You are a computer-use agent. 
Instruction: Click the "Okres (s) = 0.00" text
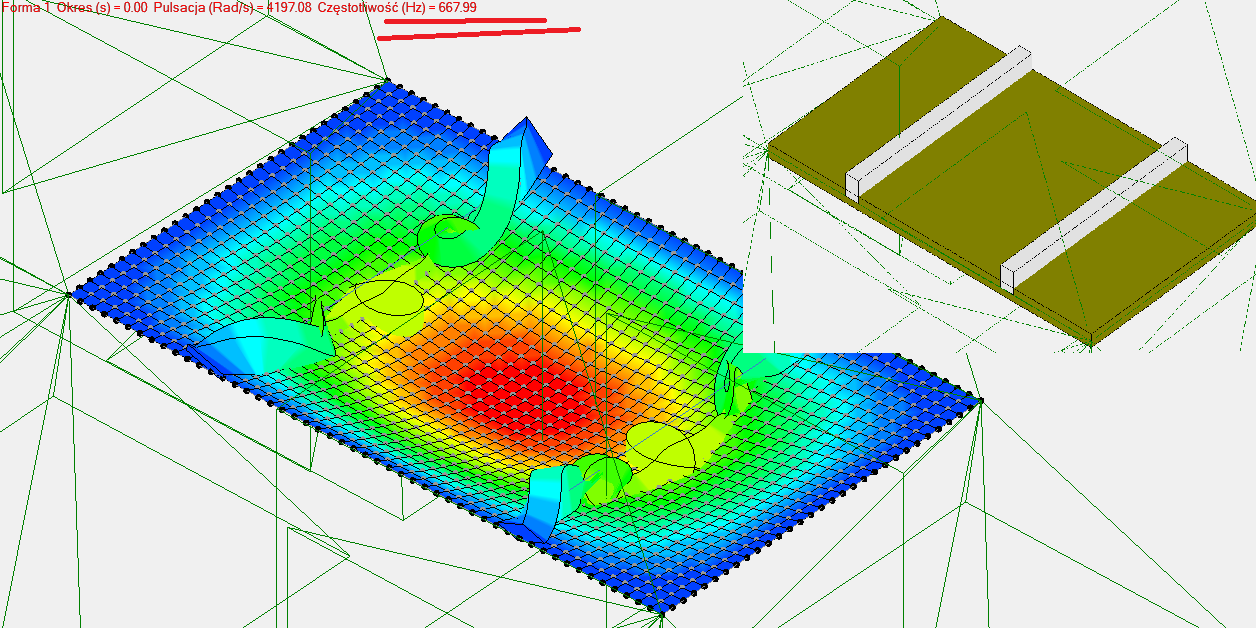(x=102, y=7)
